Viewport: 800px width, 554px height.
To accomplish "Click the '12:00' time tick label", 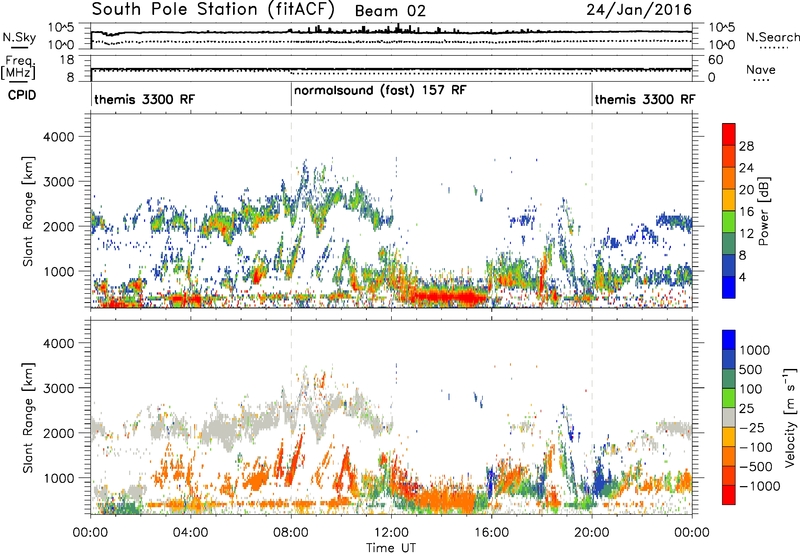I will pos(391,533).
